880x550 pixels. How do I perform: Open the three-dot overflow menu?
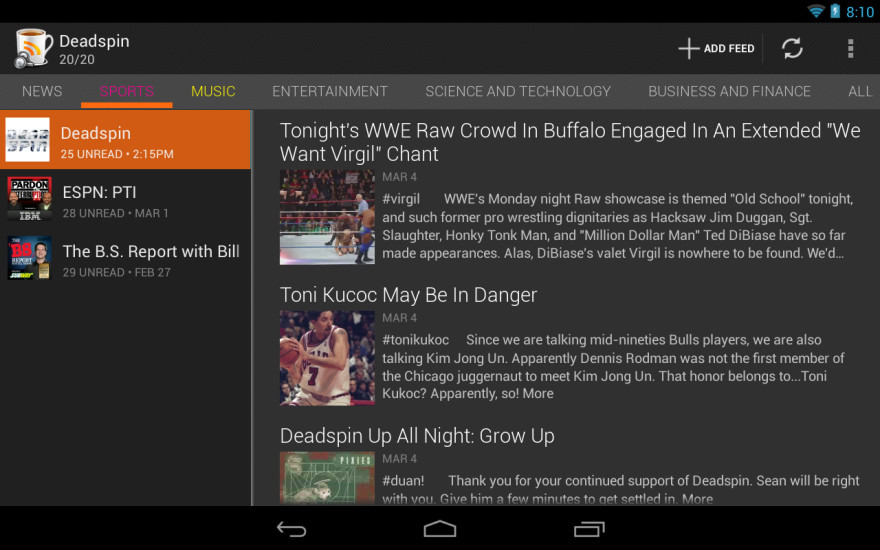(x=850, y=48)
